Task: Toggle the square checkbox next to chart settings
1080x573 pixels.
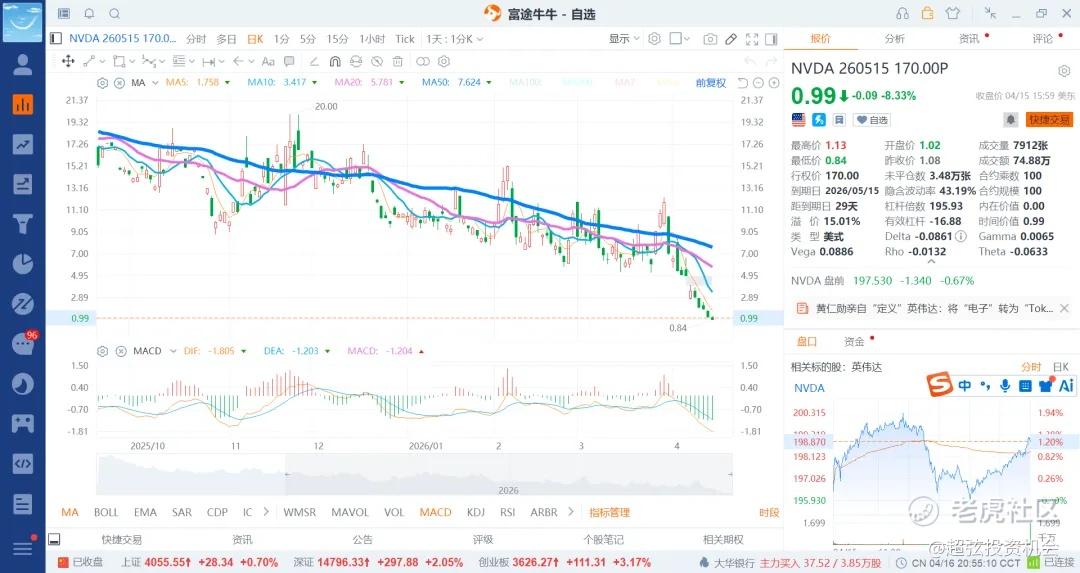Action: pyautogui.click(x=676, y=39)
